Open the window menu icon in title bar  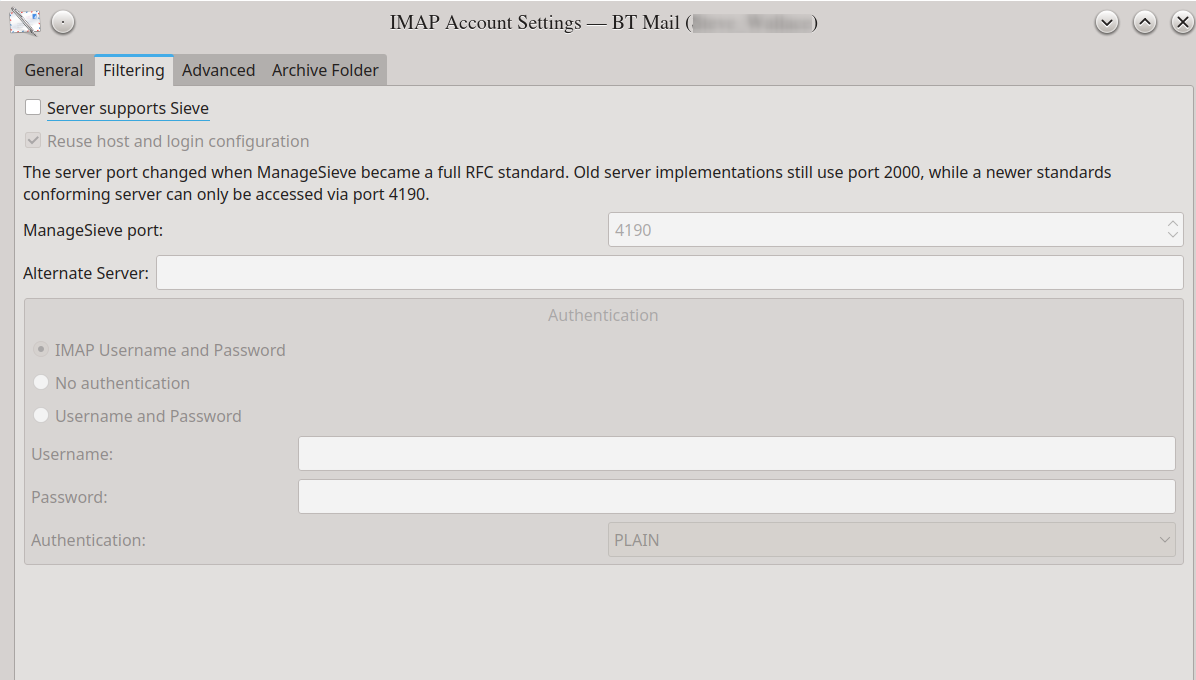click(24, 22)
